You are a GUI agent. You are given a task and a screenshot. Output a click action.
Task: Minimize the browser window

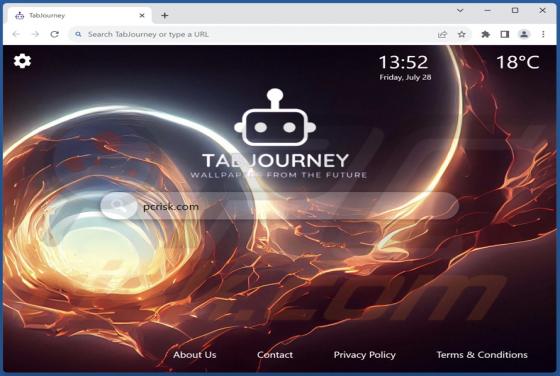[x=488, y=11]
